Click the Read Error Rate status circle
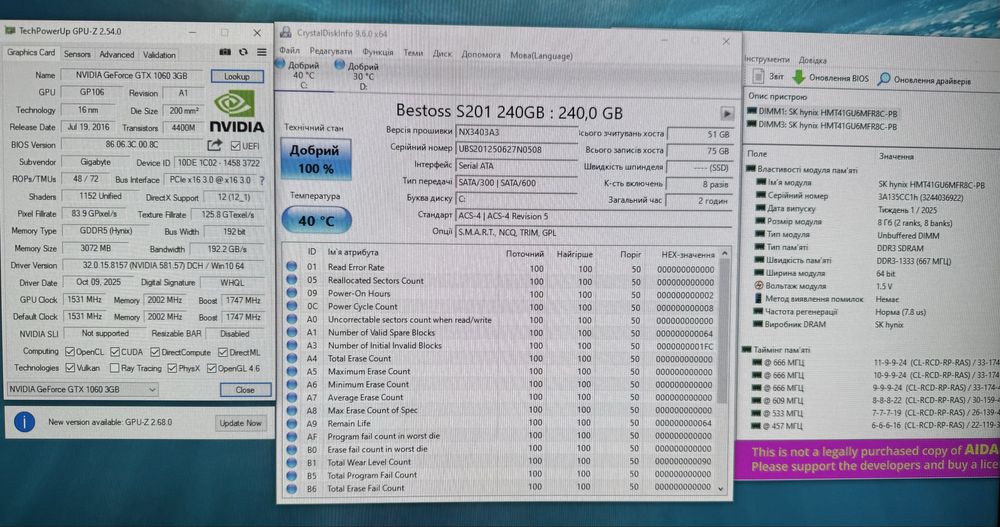Viewport: 1000px width, 527px height. 291,267
